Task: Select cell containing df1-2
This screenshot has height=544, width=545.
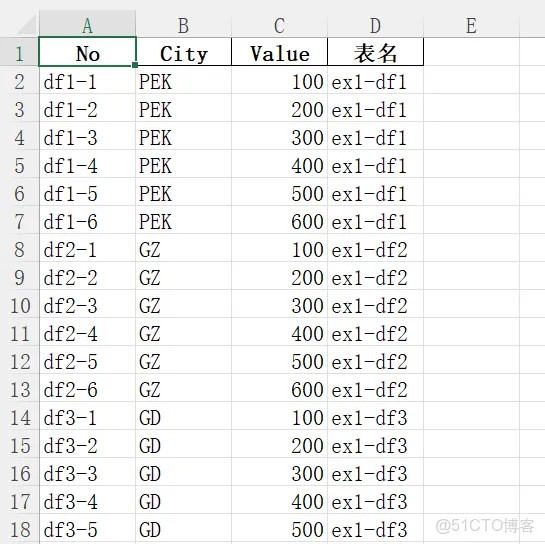Action: [88, 108]
